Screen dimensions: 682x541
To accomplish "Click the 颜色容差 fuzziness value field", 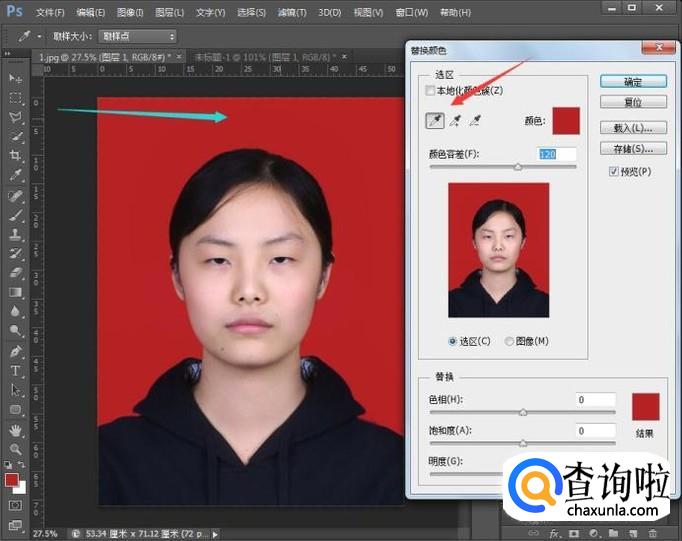I will tap(557, 154).
